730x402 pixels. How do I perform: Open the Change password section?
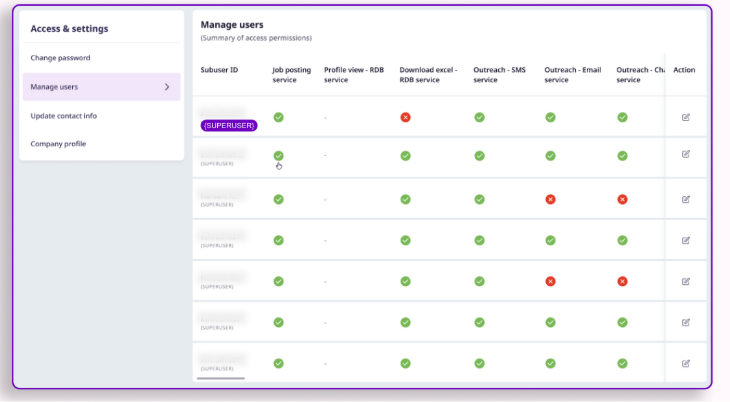[x=60, y=58]
